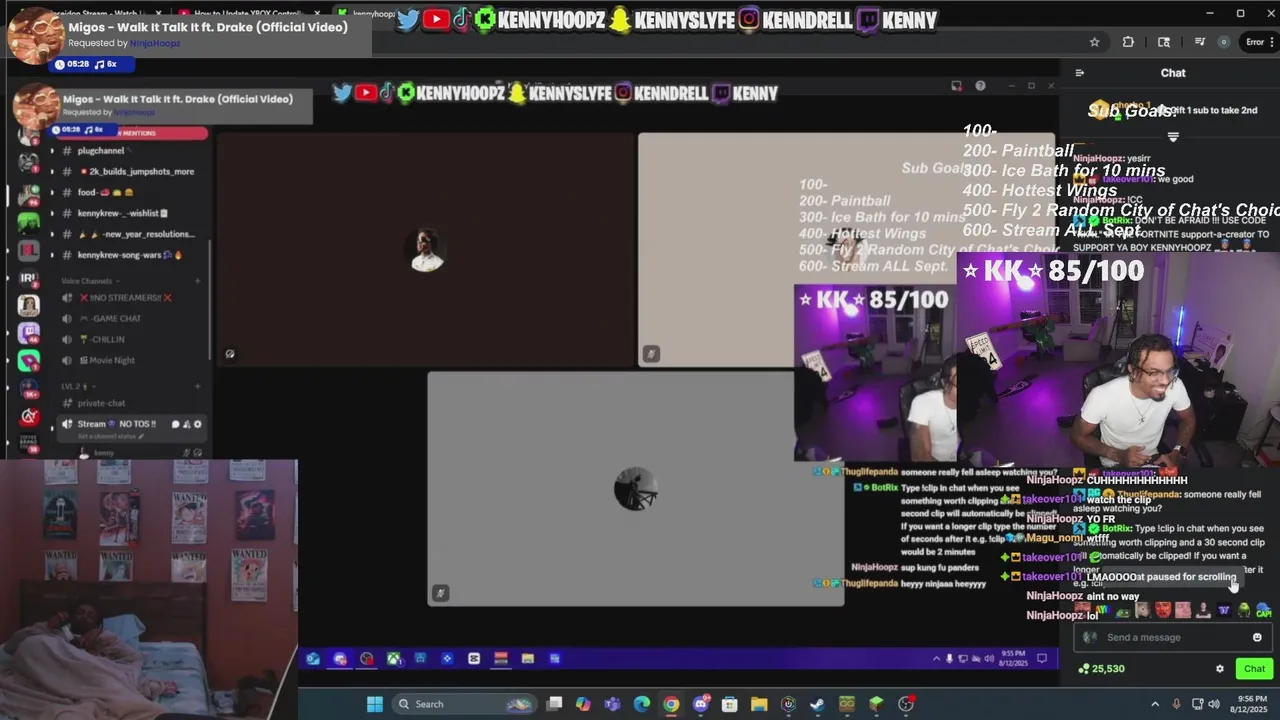Expand the gift sub leaderboard arrow

click(1173, 137)
